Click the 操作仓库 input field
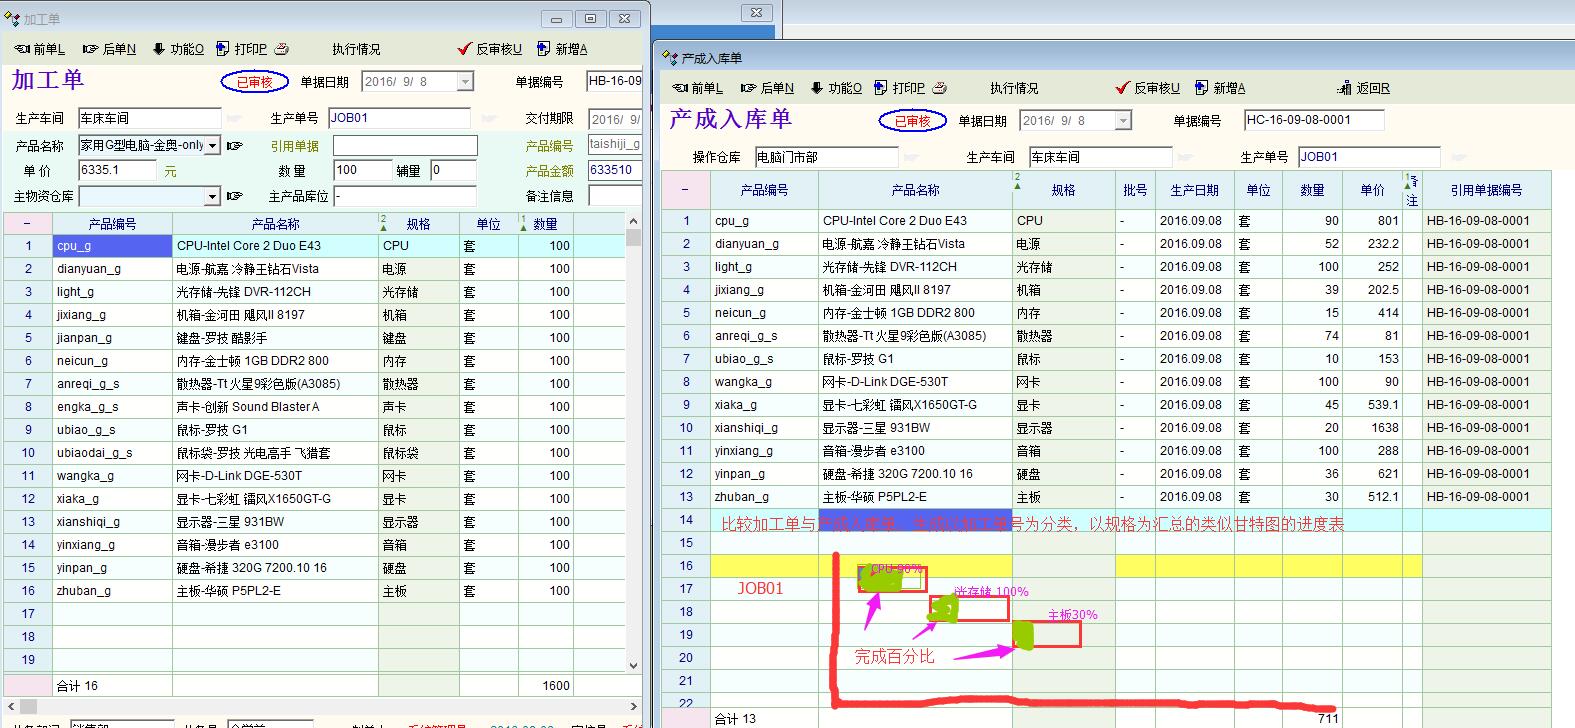The width and height of the screenshot is (1575, 728). 825,157
